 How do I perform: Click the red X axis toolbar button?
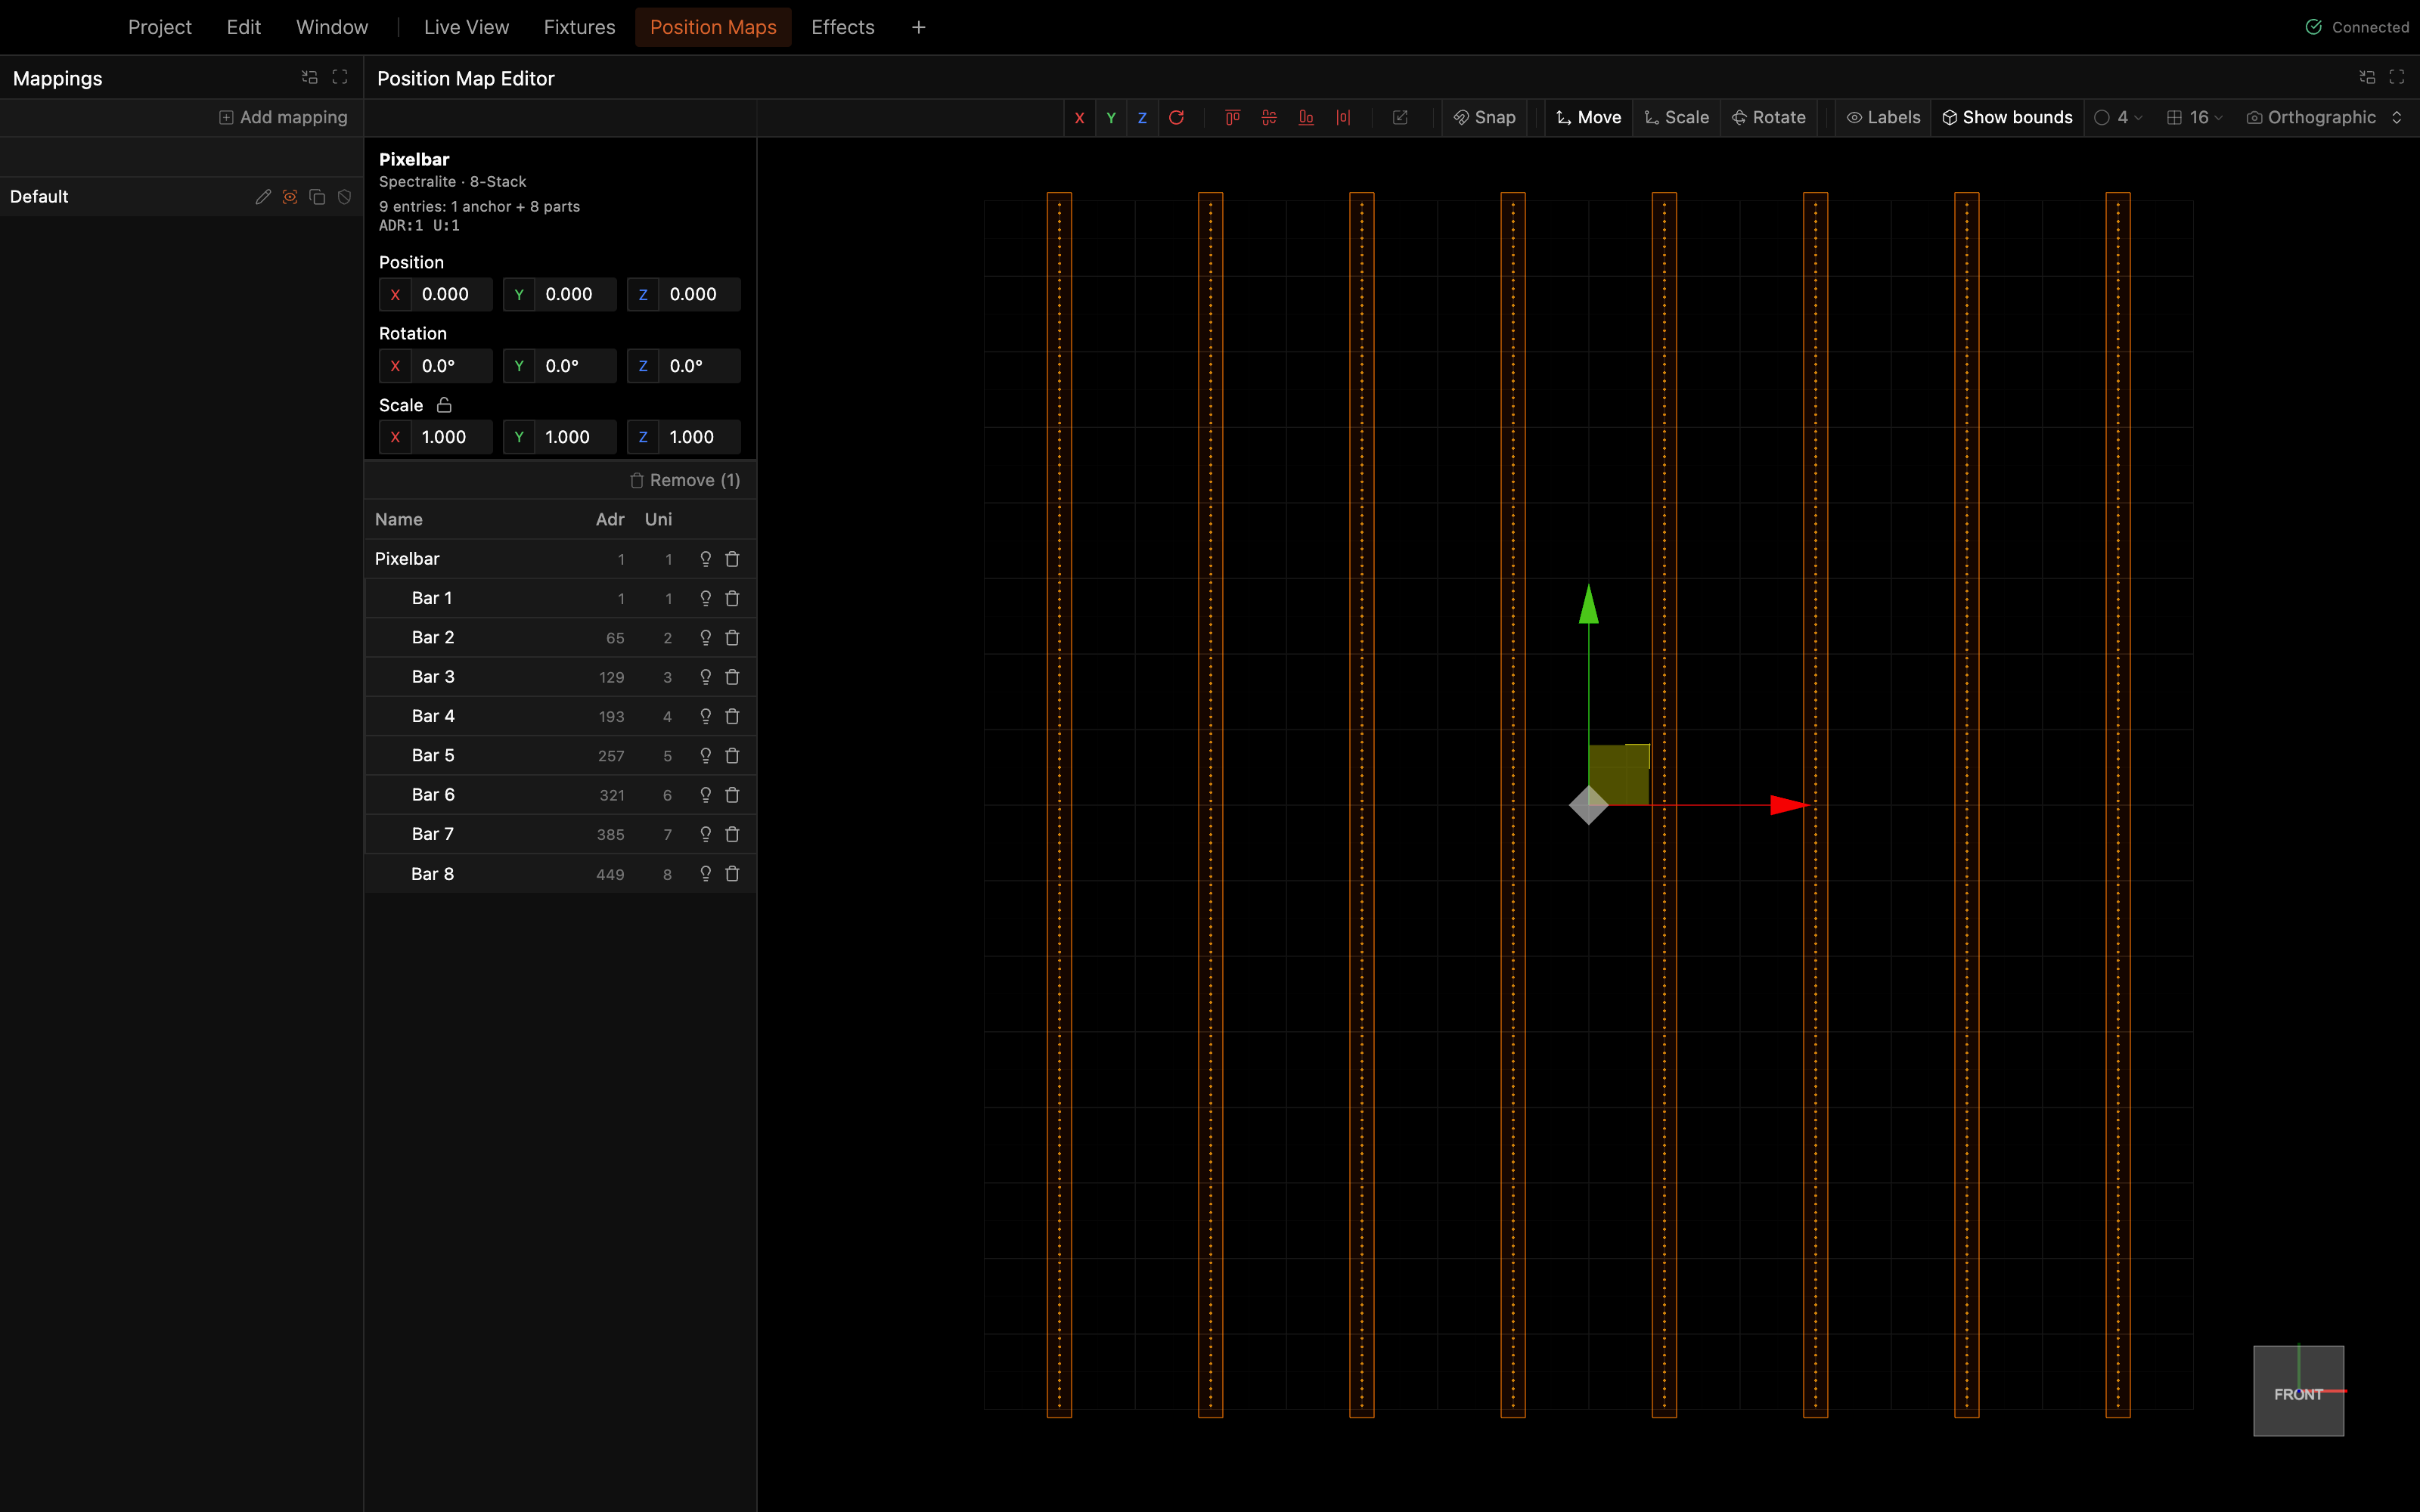coord(1079,118)
